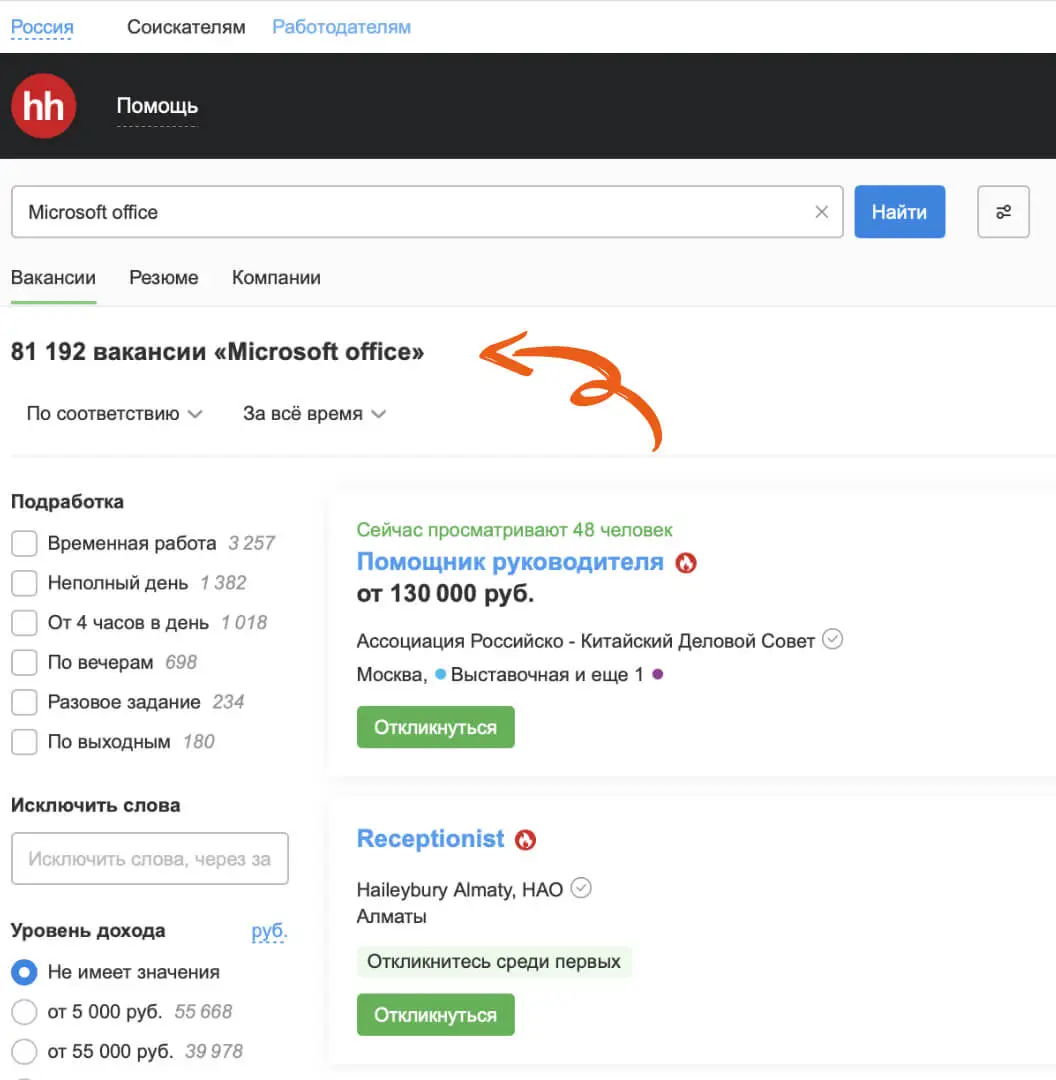Switch to the Резюме tab
This screenshot has height=1080, width=1056.
click(164, 278)
